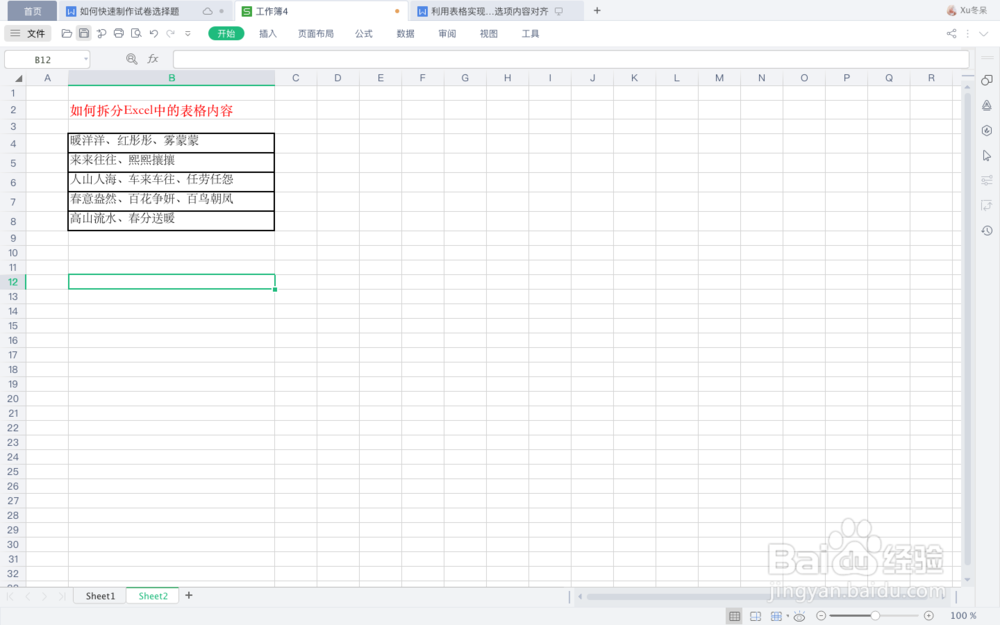The width and height of the screenshot is (1000, 625).
Task: Click the selection pointer icon in right sidebar
Action: 987,156
